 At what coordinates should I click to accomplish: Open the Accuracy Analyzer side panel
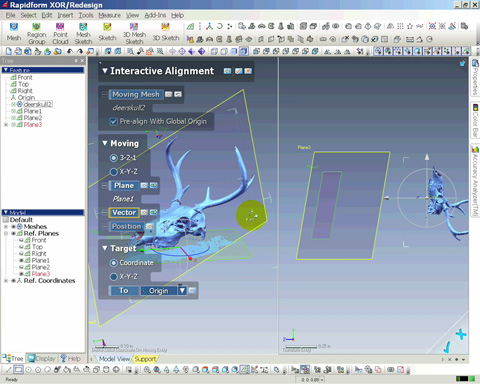tap(475, 180)
